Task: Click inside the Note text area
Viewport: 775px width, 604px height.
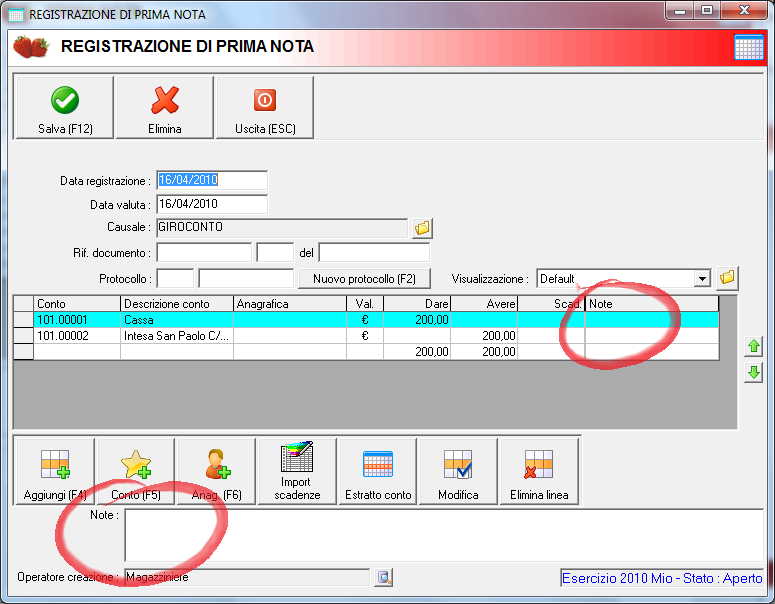Action: click(444, 535)
